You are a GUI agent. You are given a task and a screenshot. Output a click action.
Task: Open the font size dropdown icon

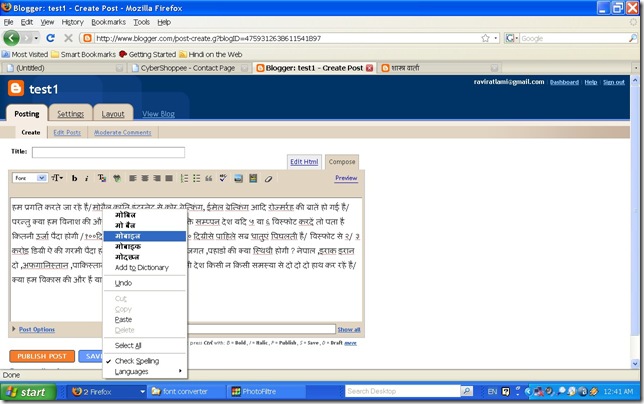pos(57,178)
